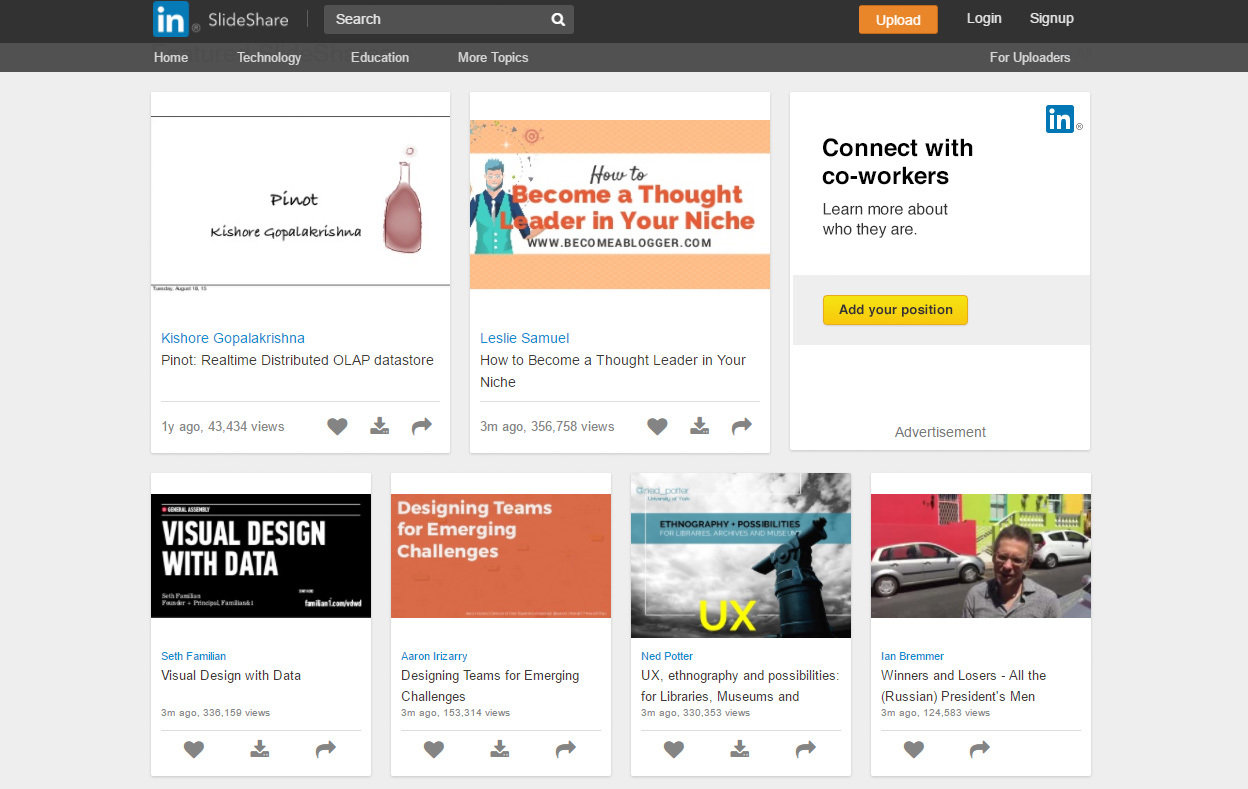Open the 'Visual Design with Data' title
This screenshot has height=789, width=1248.
[231, 675]
